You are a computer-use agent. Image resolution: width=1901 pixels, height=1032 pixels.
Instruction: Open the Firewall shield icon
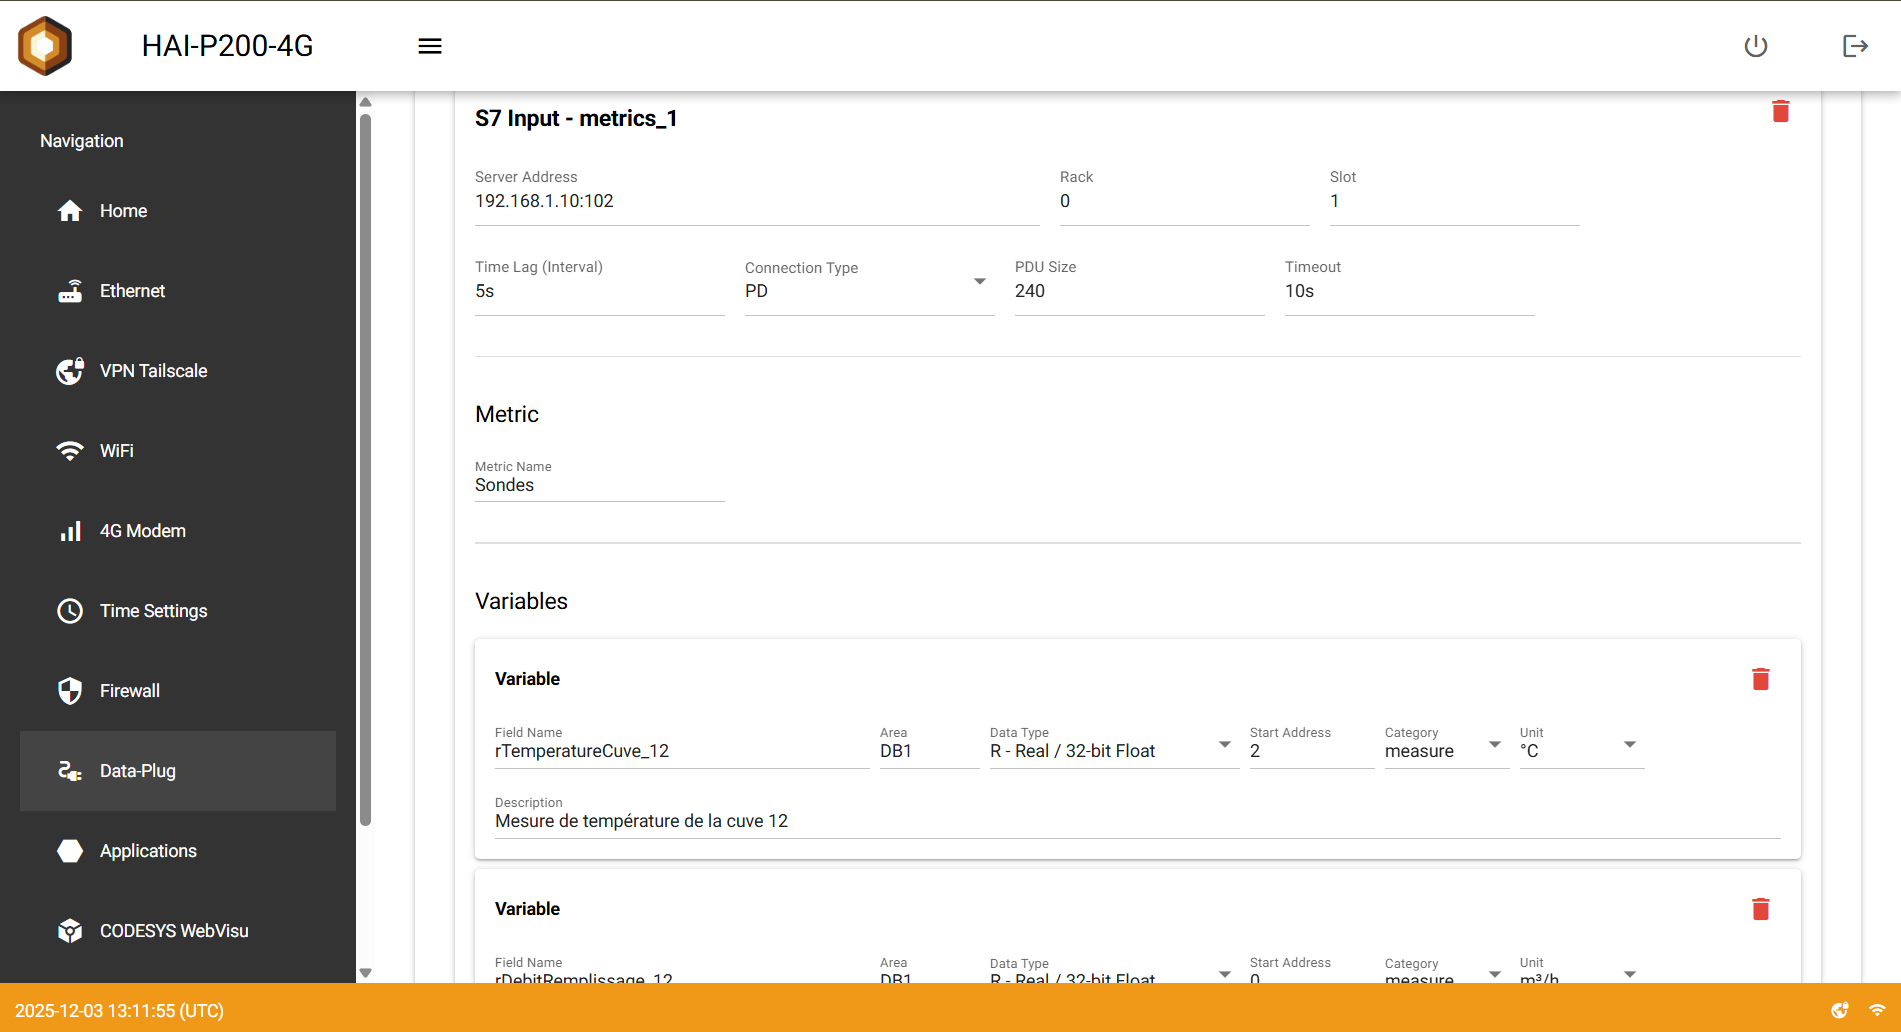coord(70,690)
